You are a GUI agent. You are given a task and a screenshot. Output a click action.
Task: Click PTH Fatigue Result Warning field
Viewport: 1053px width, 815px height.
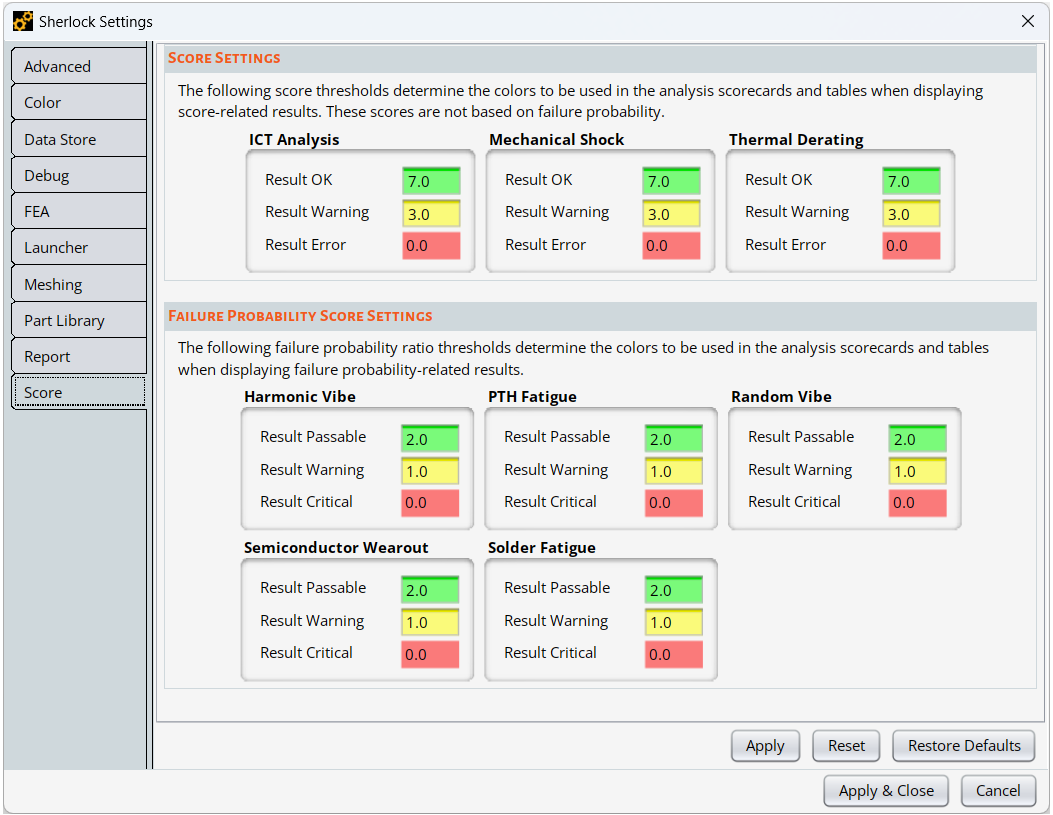pyautogui.click(x=674, y=471)
